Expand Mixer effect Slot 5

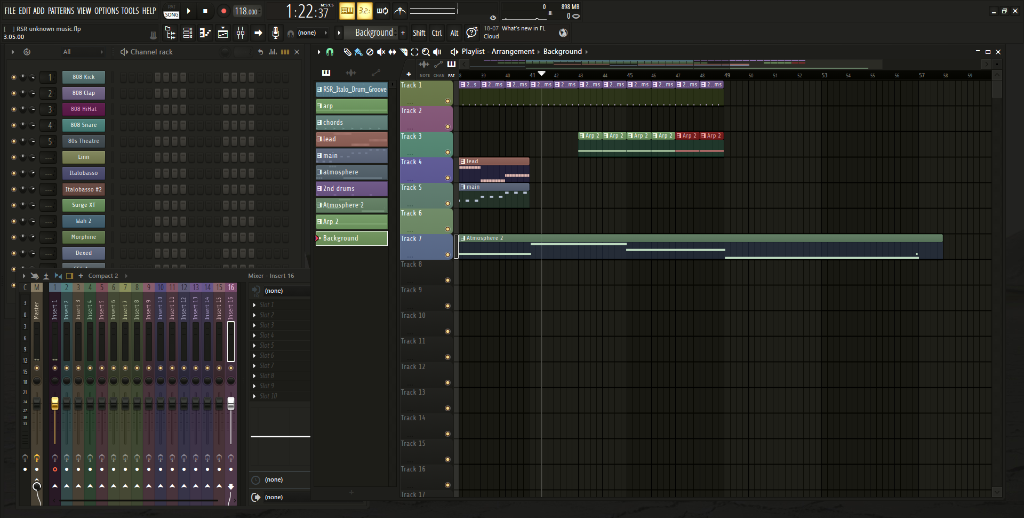point(255,346)
